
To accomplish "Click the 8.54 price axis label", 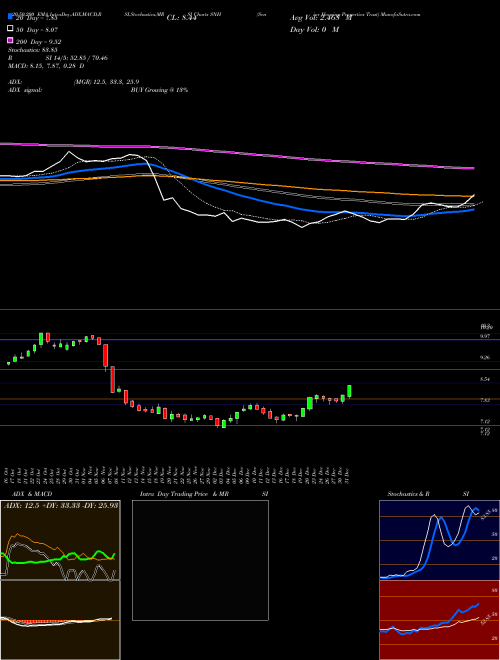I will [485, 379].
